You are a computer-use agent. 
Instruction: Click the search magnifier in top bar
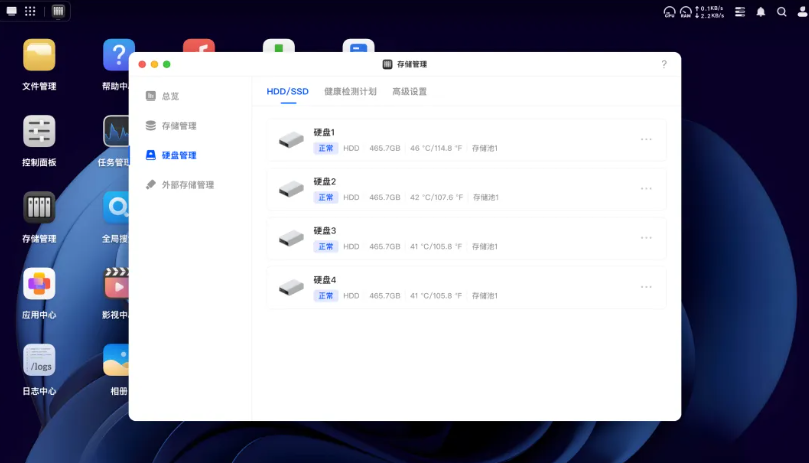coord(782,12)
